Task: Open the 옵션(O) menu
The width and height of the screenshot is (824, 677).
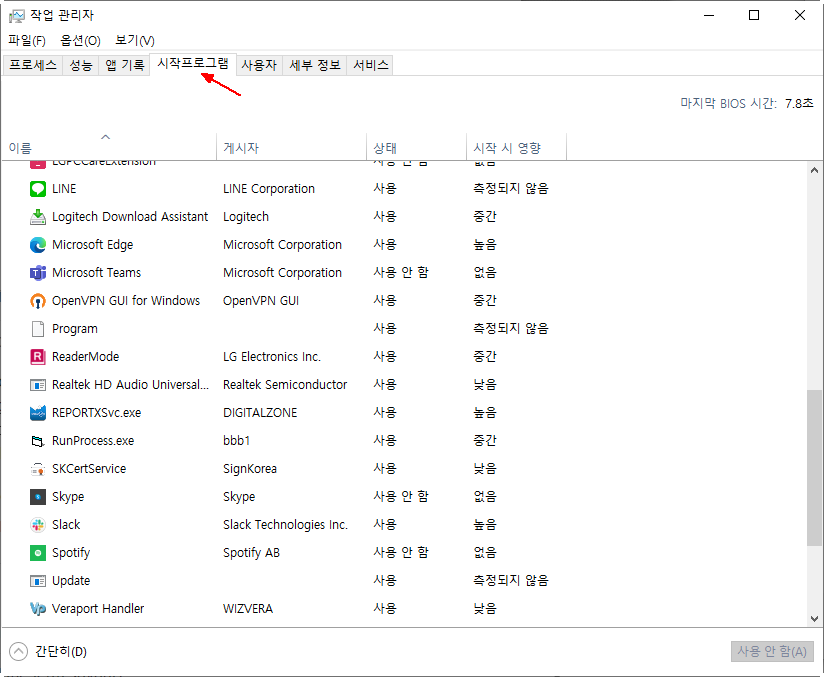Action: click(80, 40)
